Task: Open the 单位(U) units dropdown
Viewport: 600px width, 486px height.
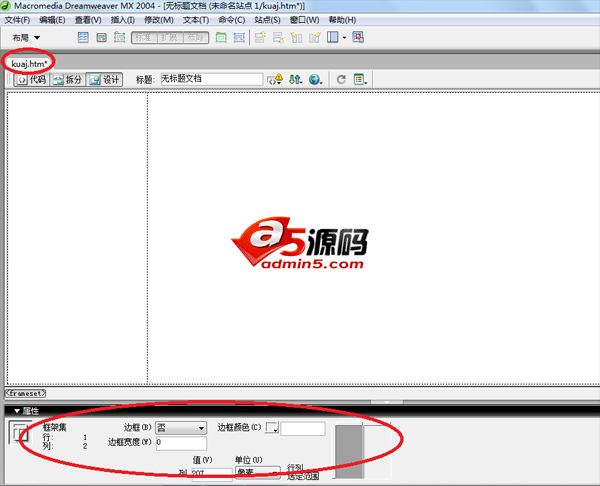Action: click(258, 473)
